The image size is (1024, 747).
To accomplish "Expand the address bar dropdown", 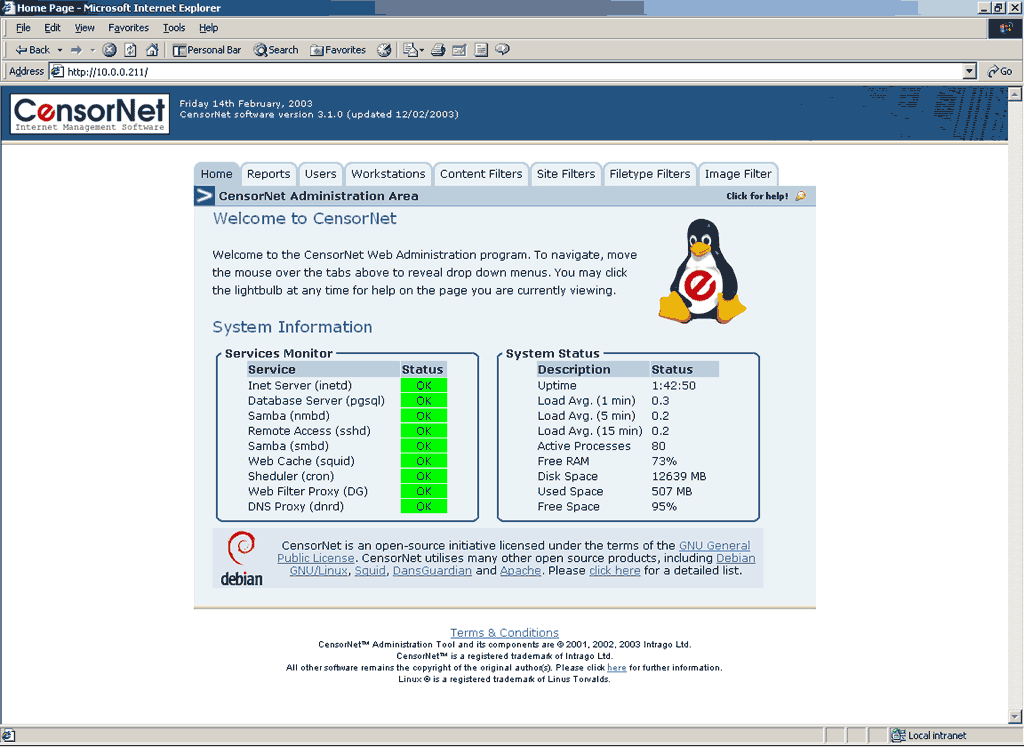I will click(x=970, y=72).
